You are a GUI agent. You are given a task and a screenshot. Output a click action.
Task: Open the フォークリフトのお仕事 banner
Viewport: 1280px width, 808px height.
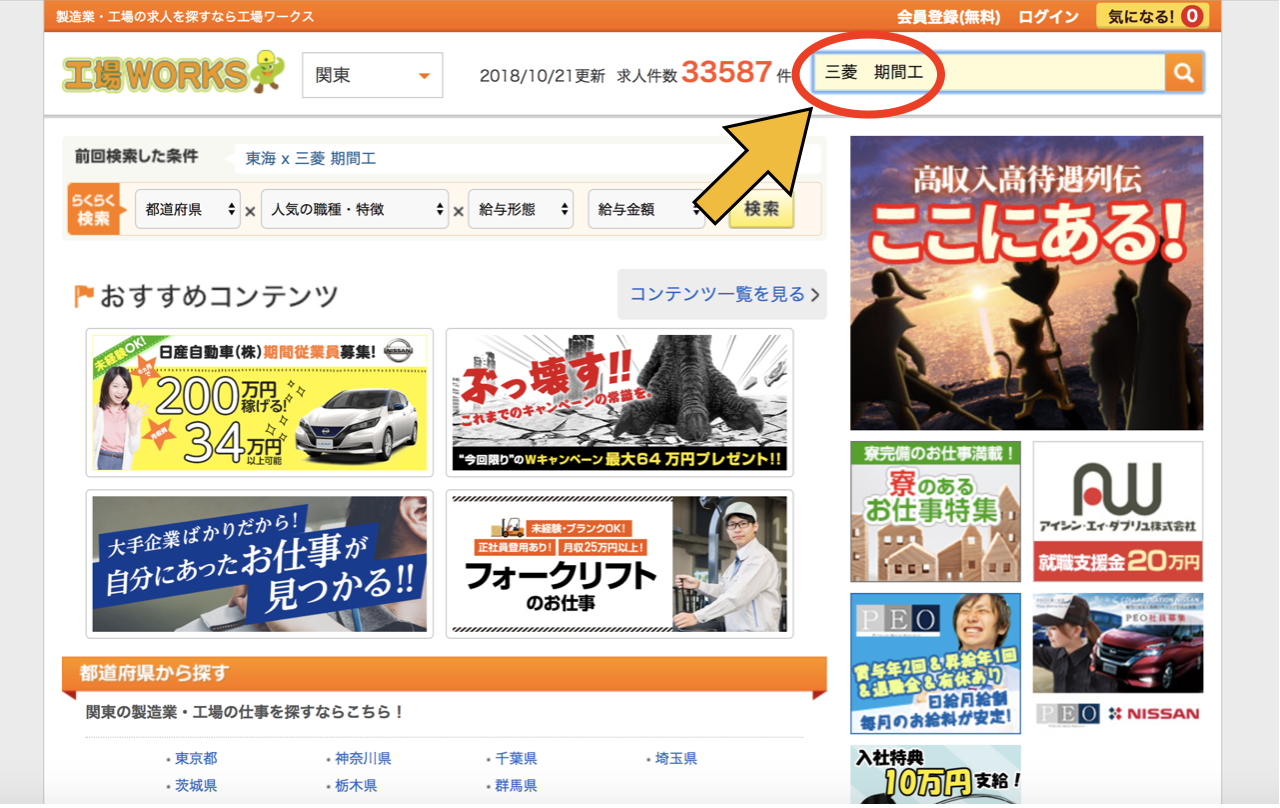click(x=620, y=564)
